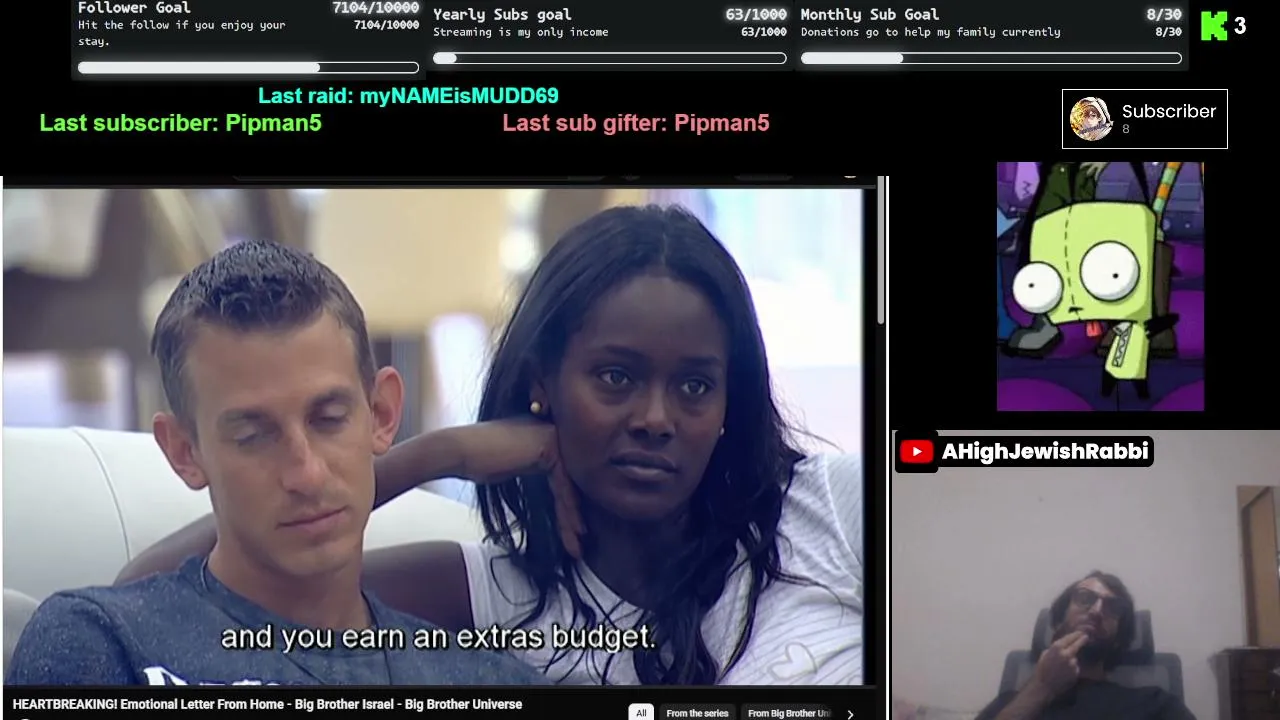
Task: Click "Hit the follow if you enjoy your stay."
Action: click(x=182, y=33)
